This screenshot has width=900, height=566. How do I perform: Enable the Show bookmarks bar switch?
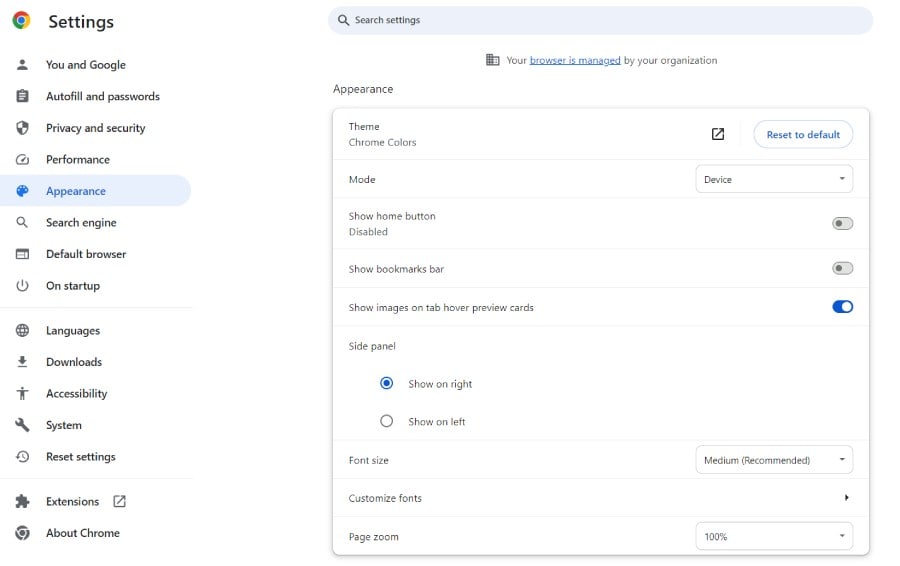[x=842, y=268]
